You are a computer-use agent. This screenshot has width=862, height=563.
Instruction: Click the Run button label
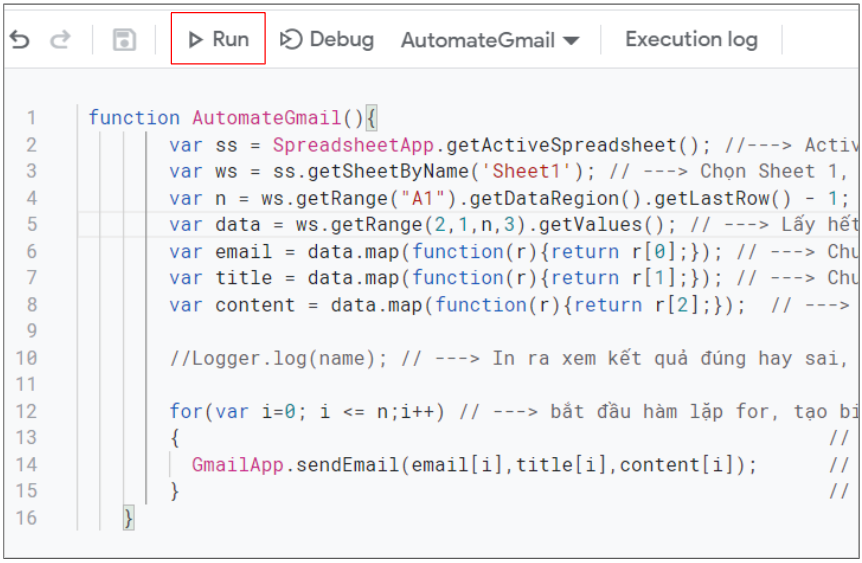[x=231, y=40]
